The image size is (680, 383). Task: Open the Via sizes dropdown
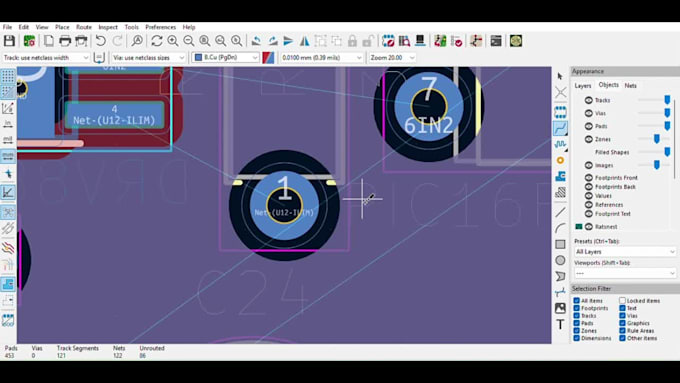click(148, 58)
